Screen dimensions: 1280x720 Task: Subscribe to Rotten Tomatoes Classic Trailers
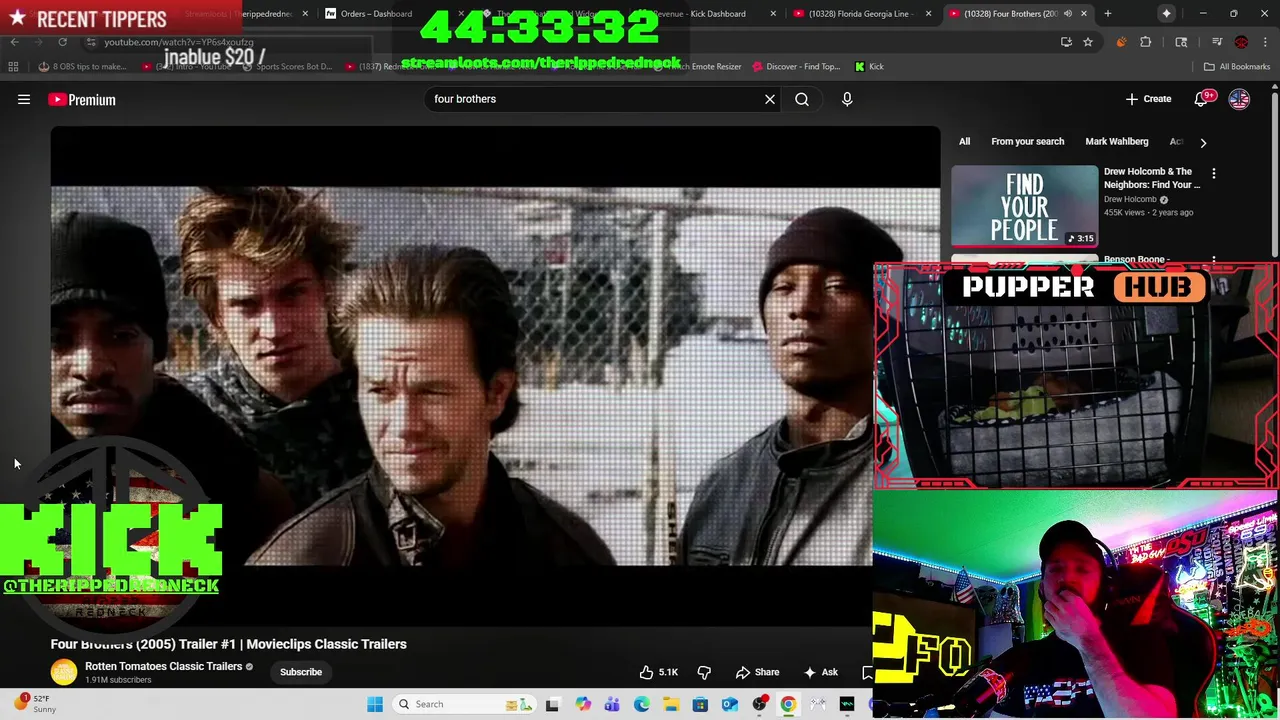tap(301, 672)
